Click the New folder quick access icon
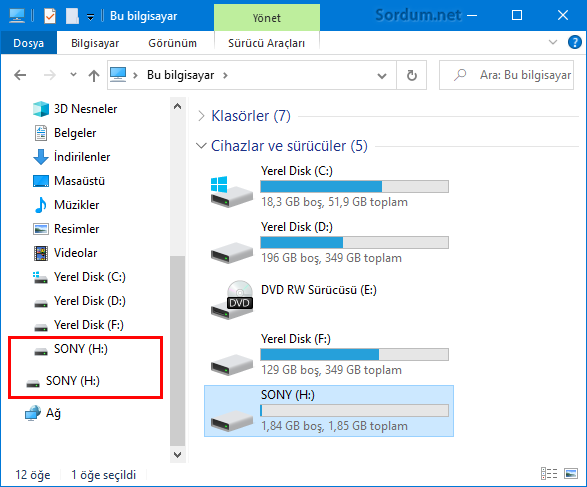The height and width of the screenshot is (487, 587). click(x=72, y=16)
